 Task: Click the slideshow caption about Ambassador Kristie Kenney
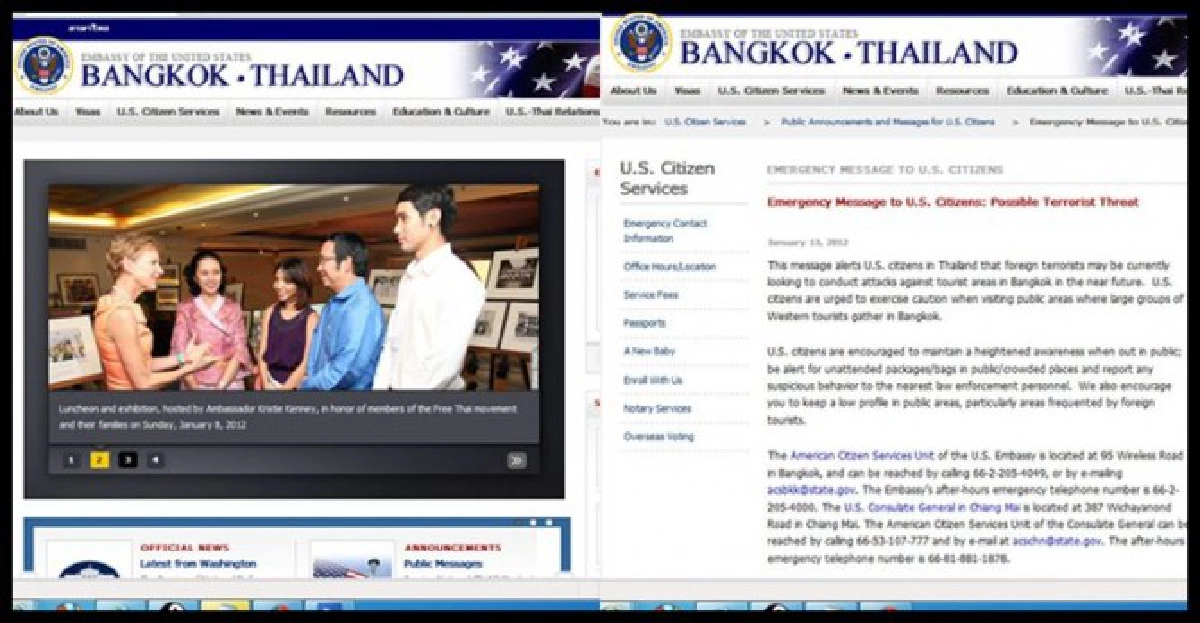point(290,415)
